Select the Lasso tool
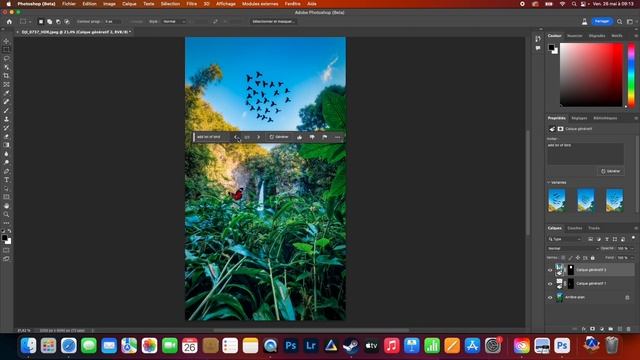Image resolution: width=640 pixels, height=360 pixels. click(x=6, y=58)
